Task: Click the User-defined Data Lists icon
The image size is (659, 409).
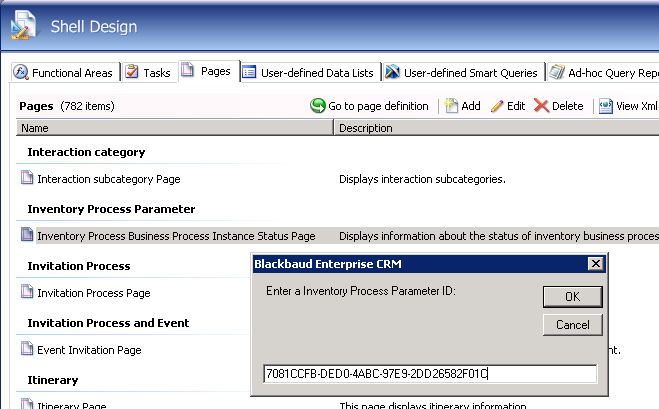Action: pyautogui.click(x=249, y=72)
